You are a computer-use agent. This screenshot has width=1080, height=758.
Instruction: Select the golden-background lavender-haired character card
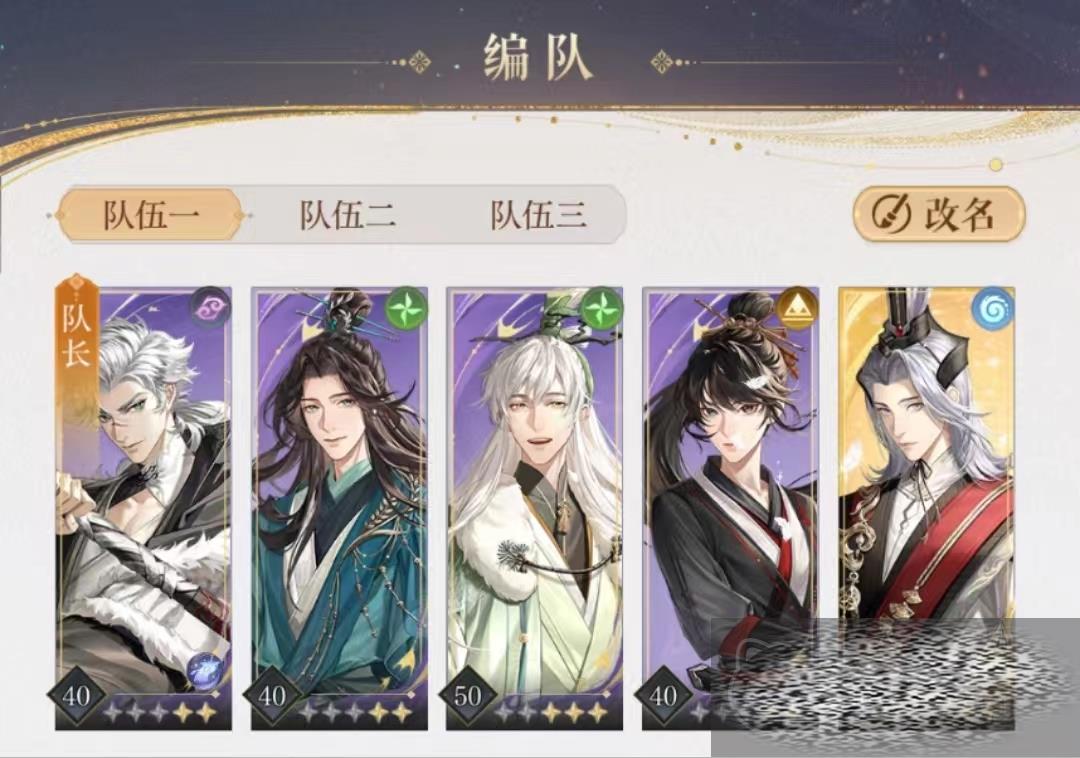[926, 508]
